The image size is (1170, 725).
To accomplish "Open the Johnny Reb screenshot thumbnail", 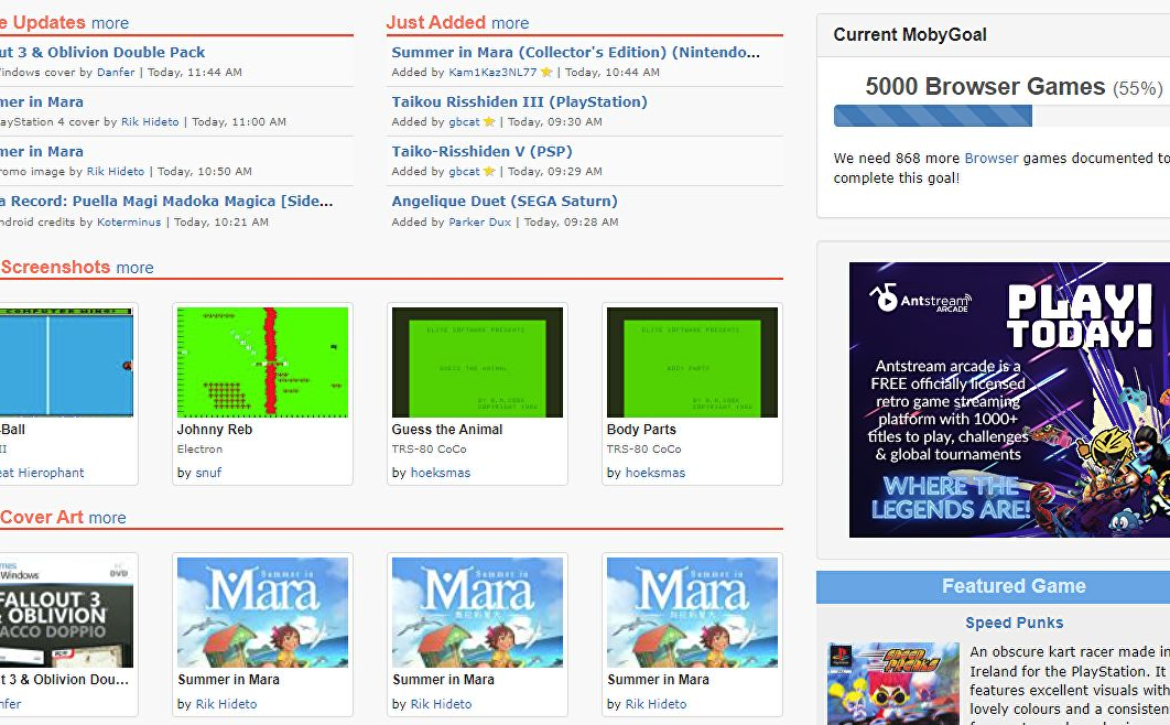I will pyautogui.click(x=263, y=362).
